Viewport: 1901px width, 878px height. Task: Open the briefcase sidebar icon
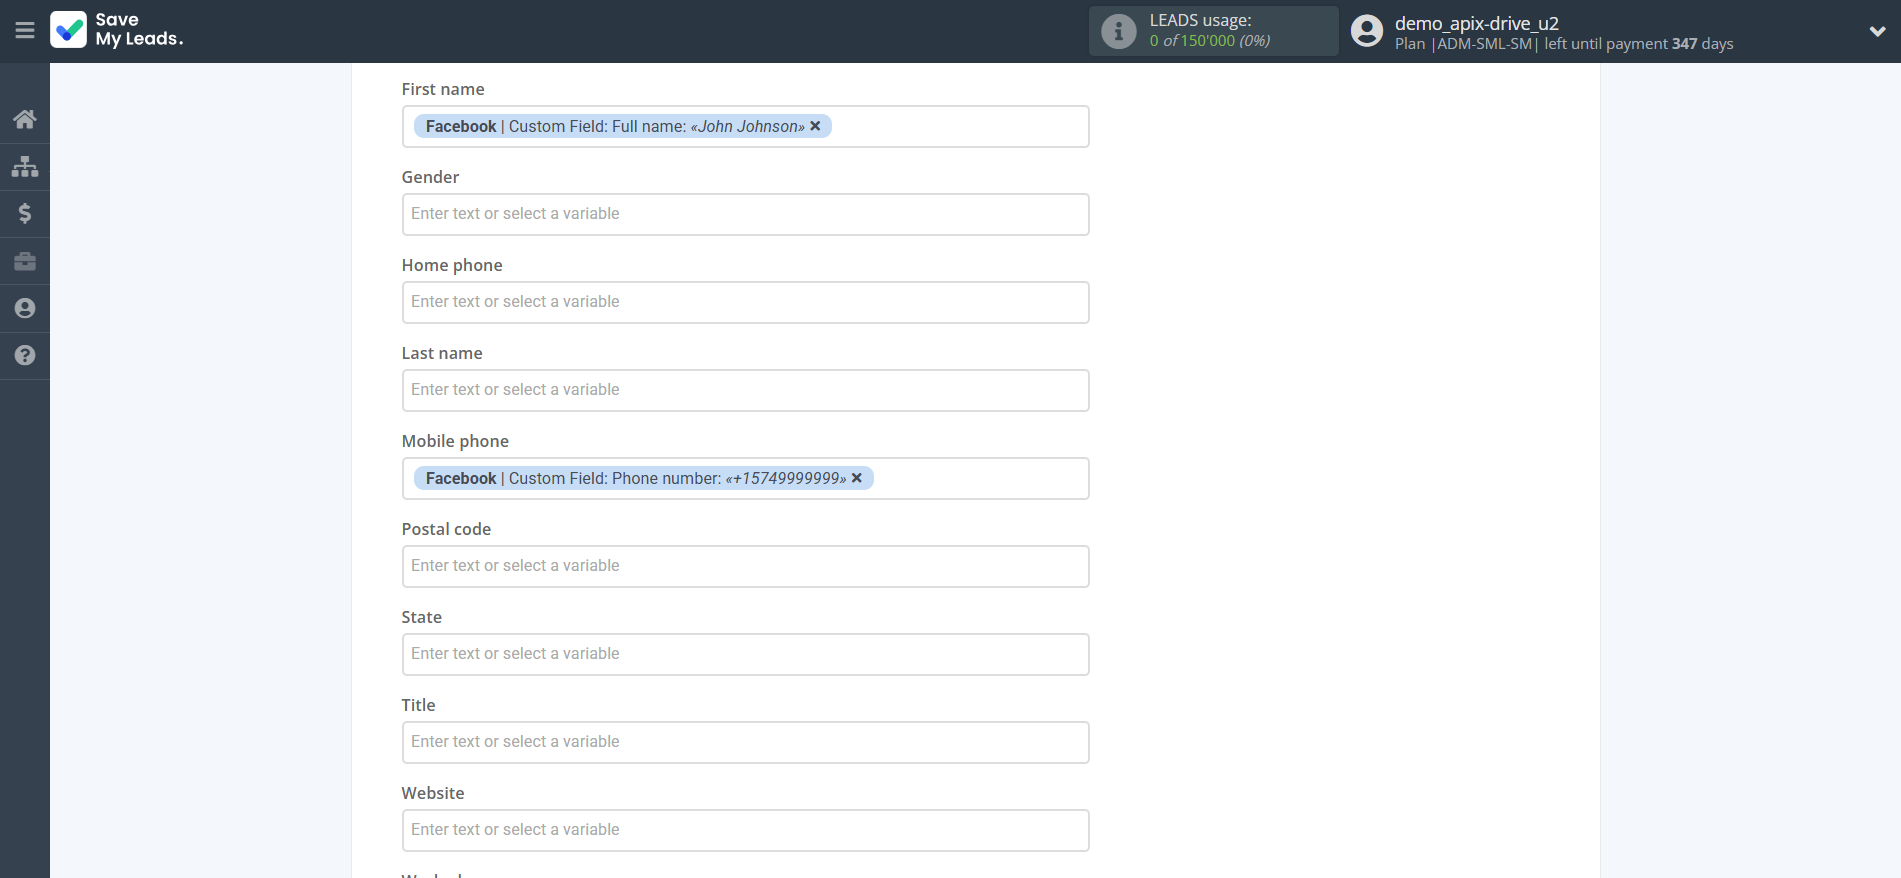[x=25, y=261]
